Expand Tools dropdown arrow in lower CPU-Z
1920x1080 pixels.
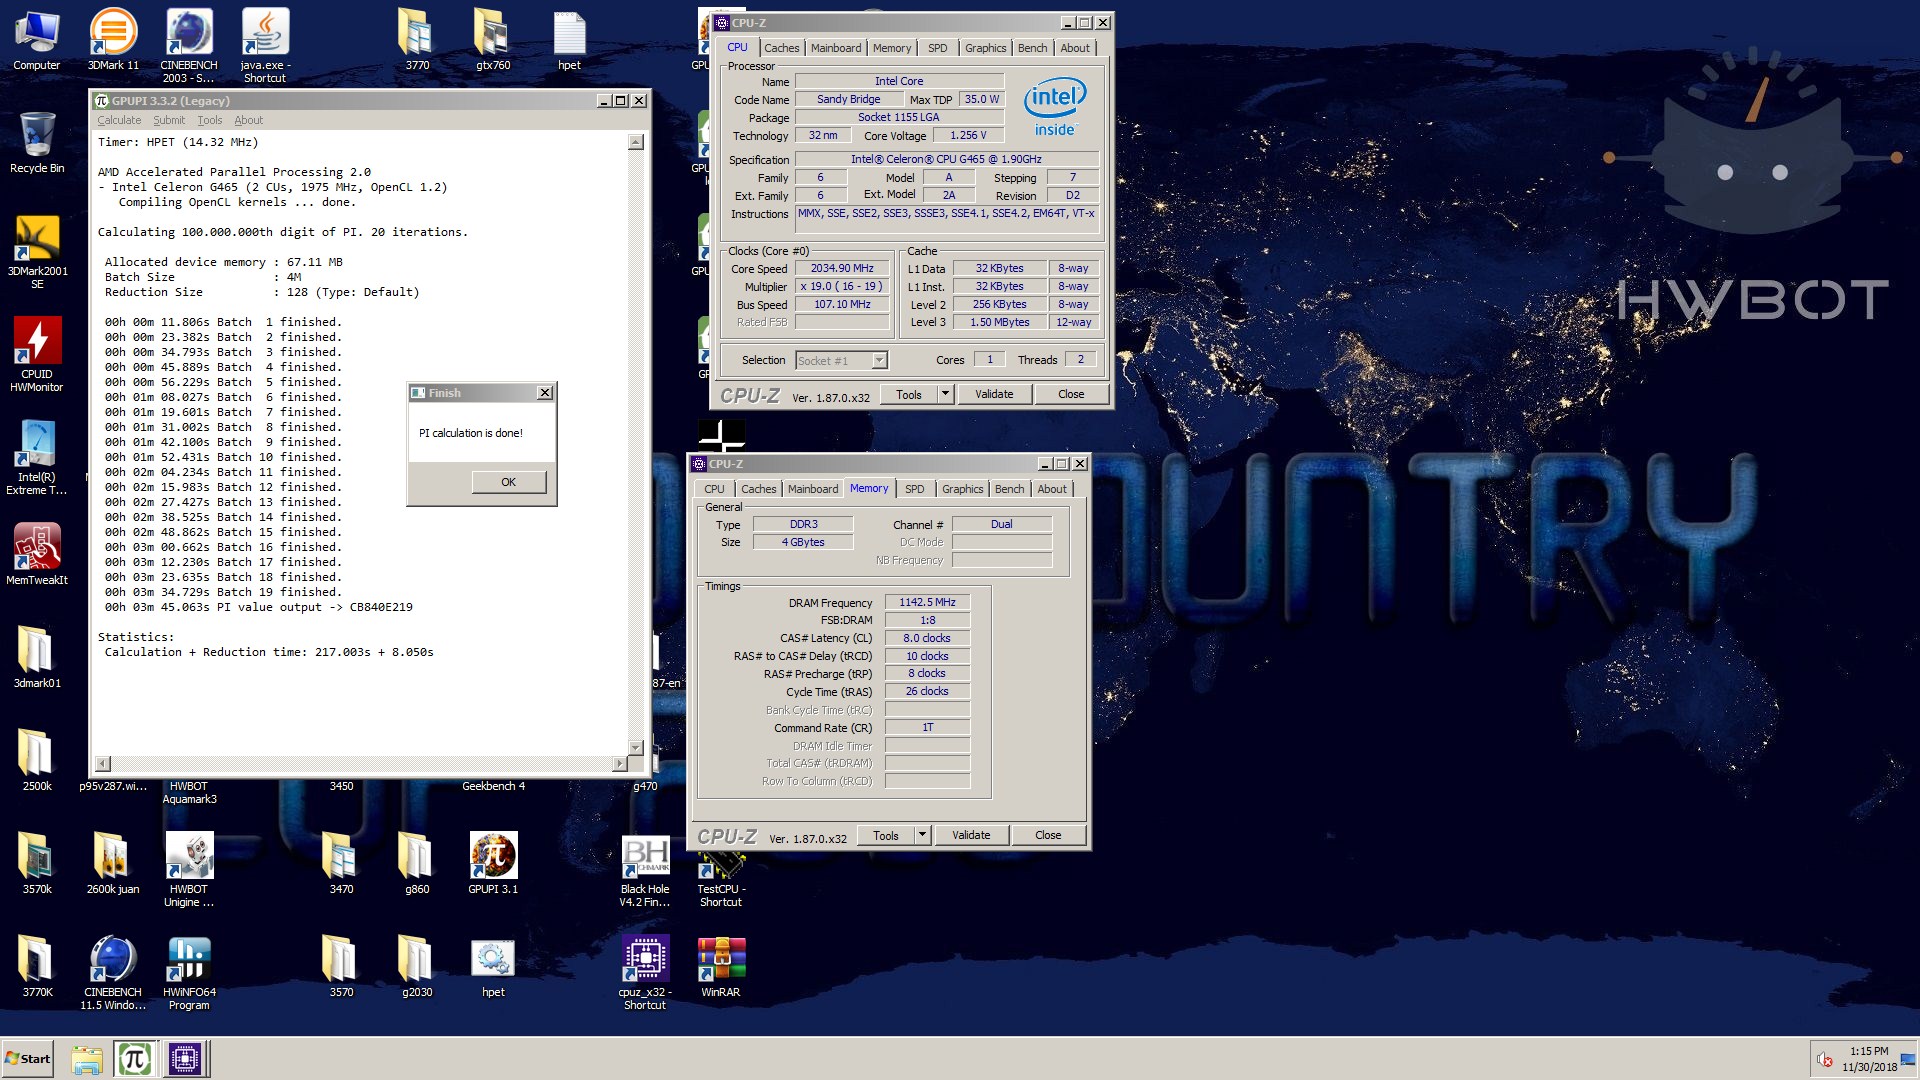(x=922, y=835)
